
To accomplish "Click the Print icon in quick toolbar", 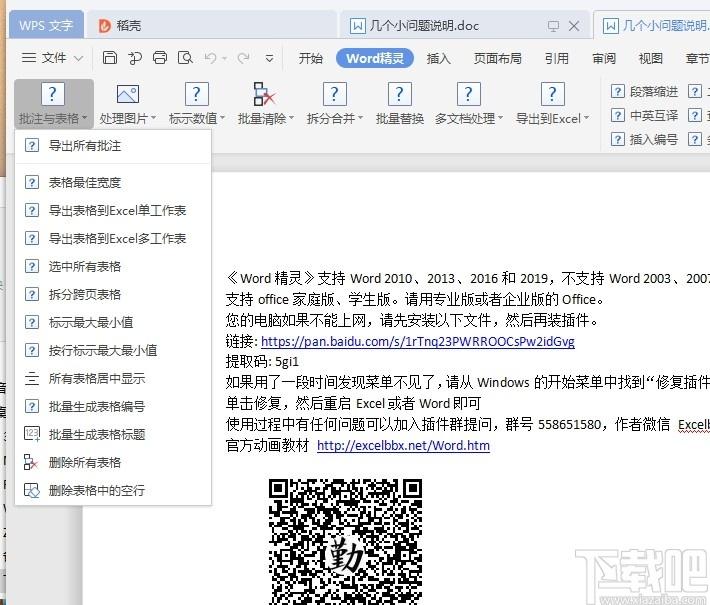I will point(160,58).
